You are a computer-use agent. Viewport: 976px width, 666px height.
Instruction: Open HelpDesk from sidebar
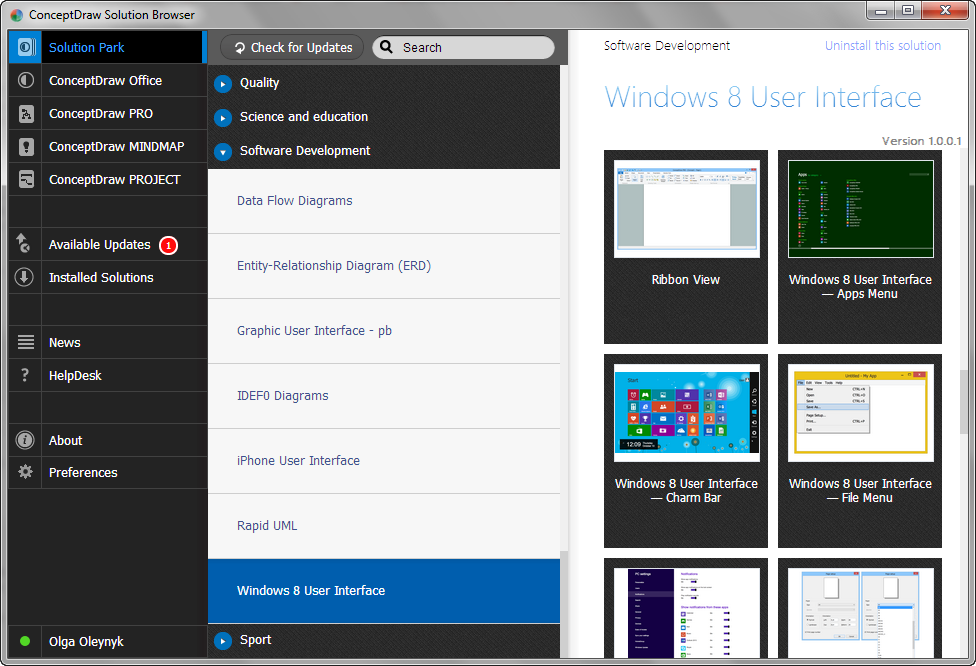[x=107, y=375]
